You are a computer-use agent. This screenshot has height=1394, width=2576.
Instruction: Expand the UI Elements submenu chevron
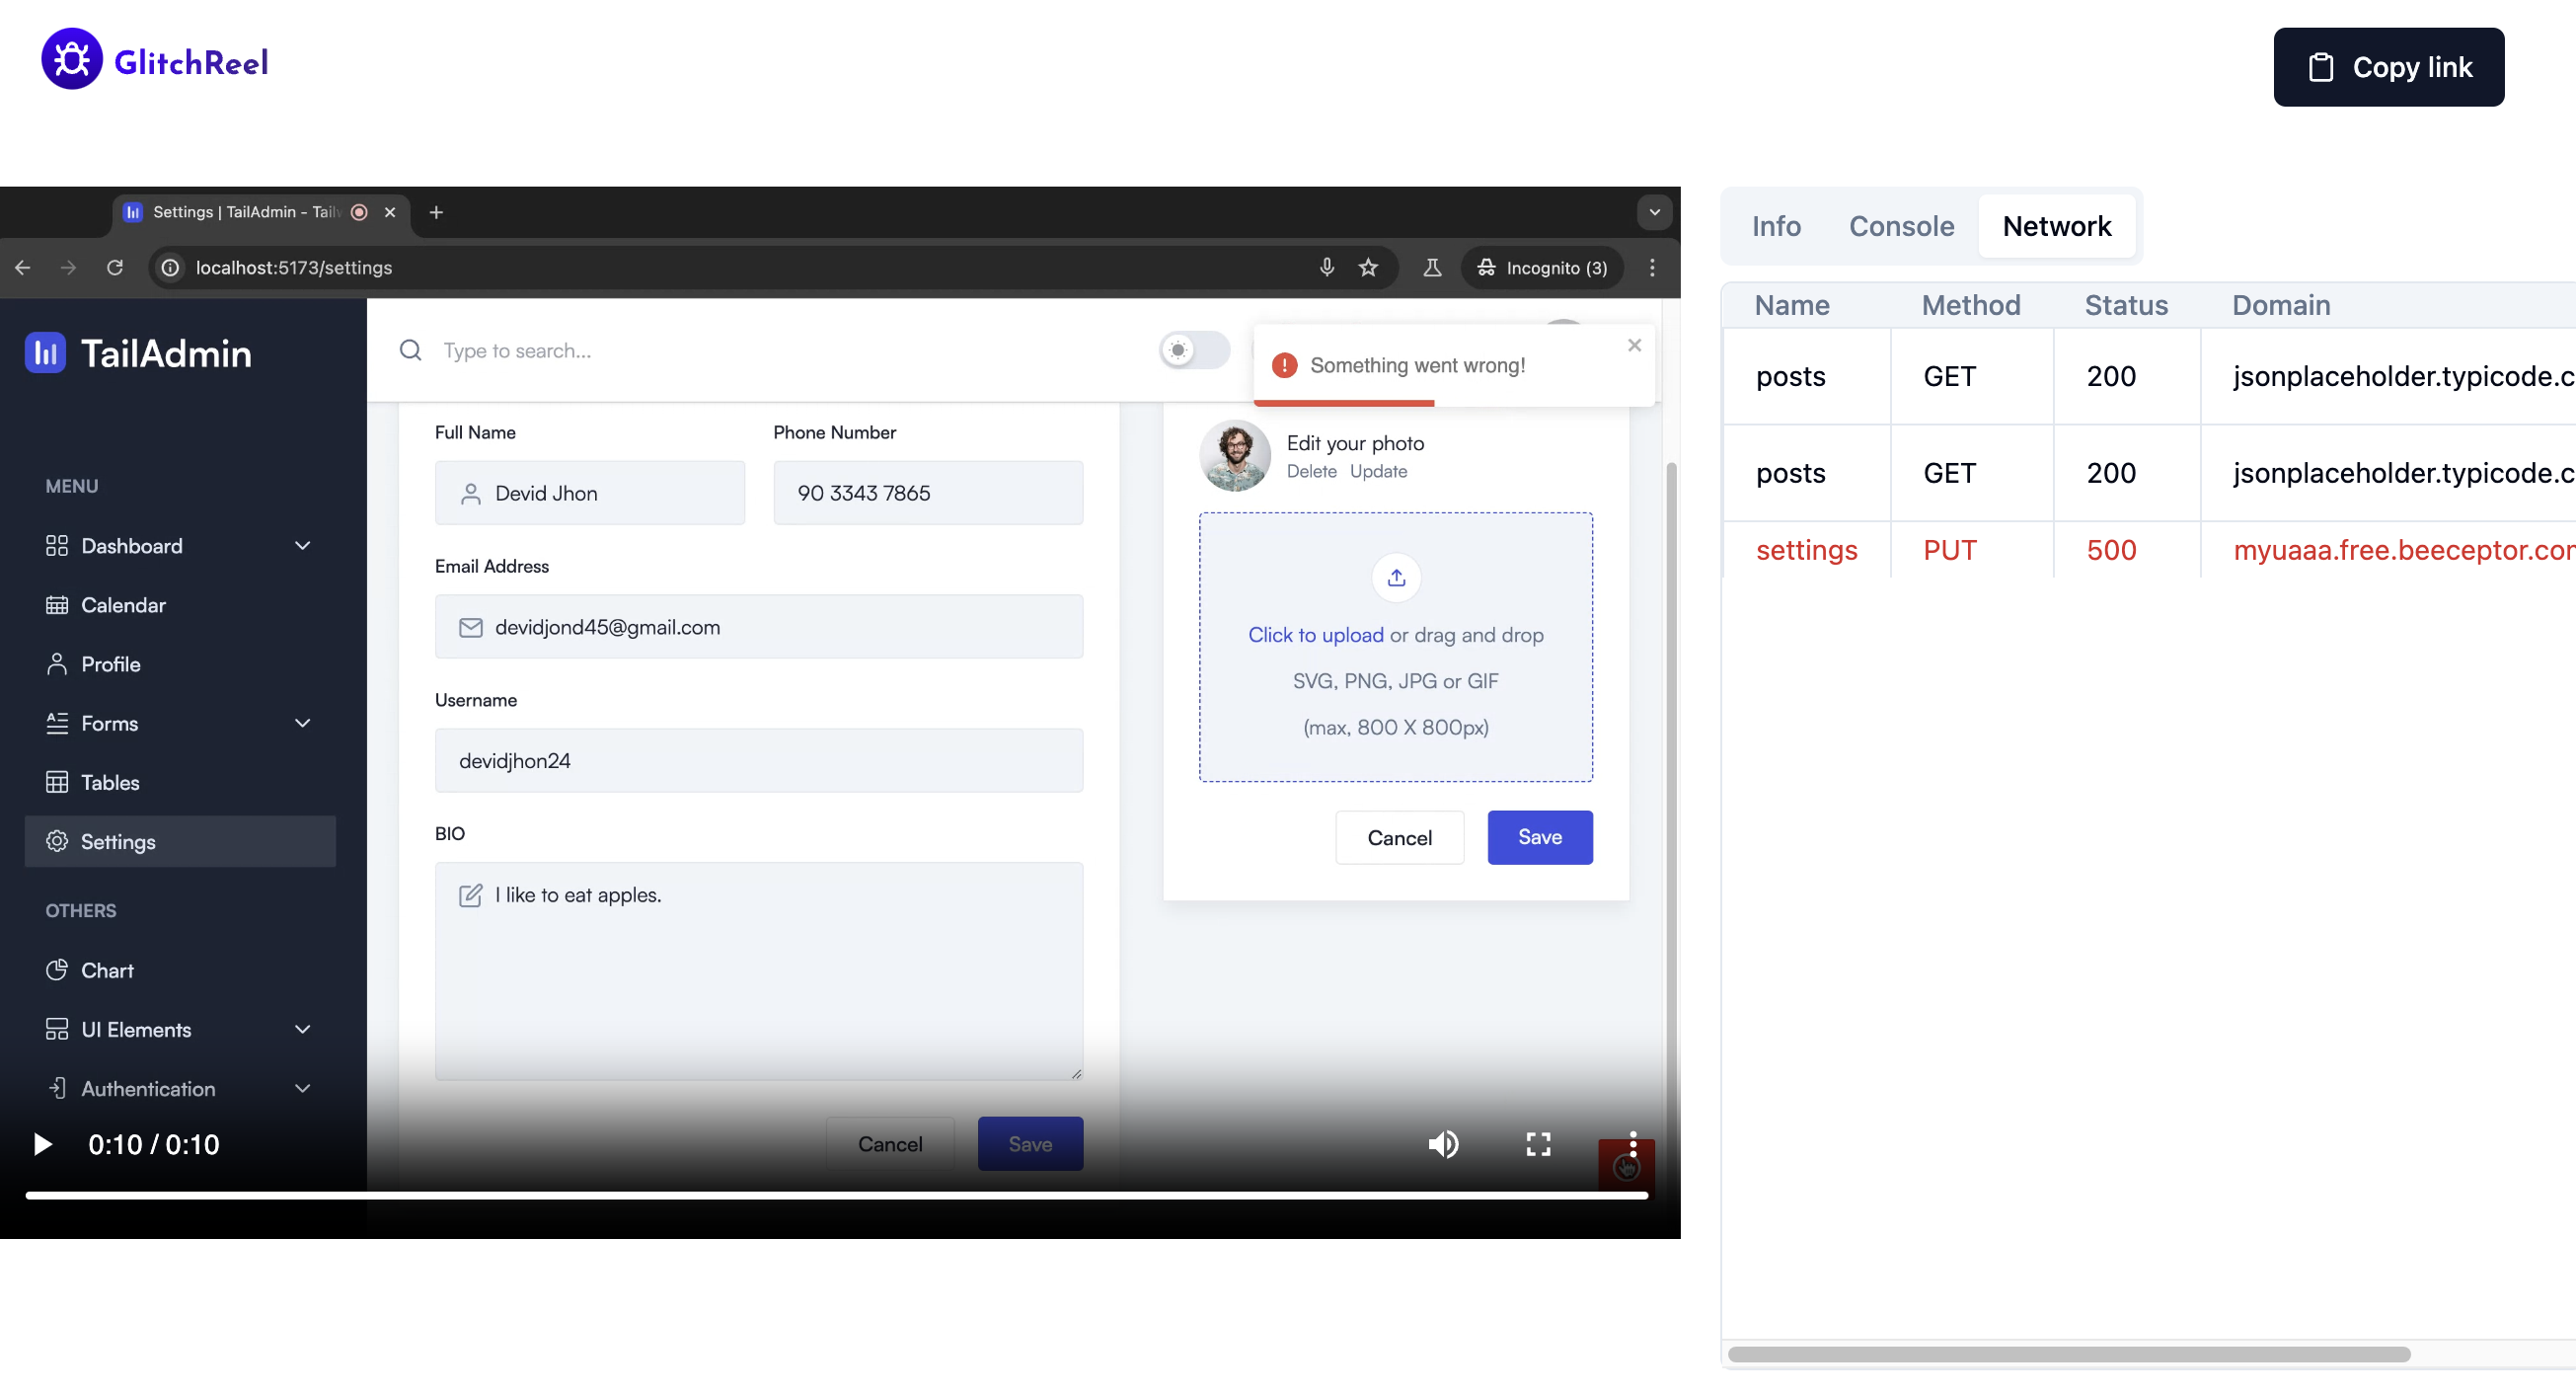click(303, 1029)
